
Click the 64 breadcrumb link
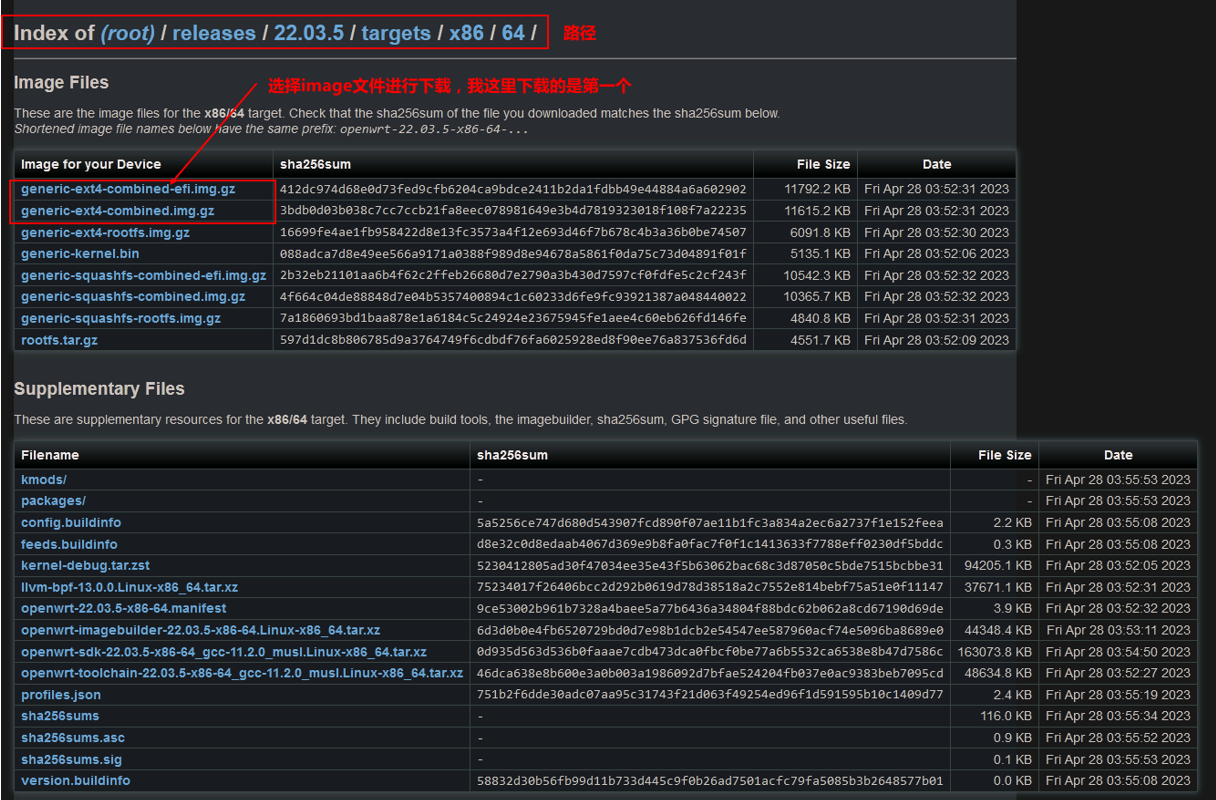[513, 33]
